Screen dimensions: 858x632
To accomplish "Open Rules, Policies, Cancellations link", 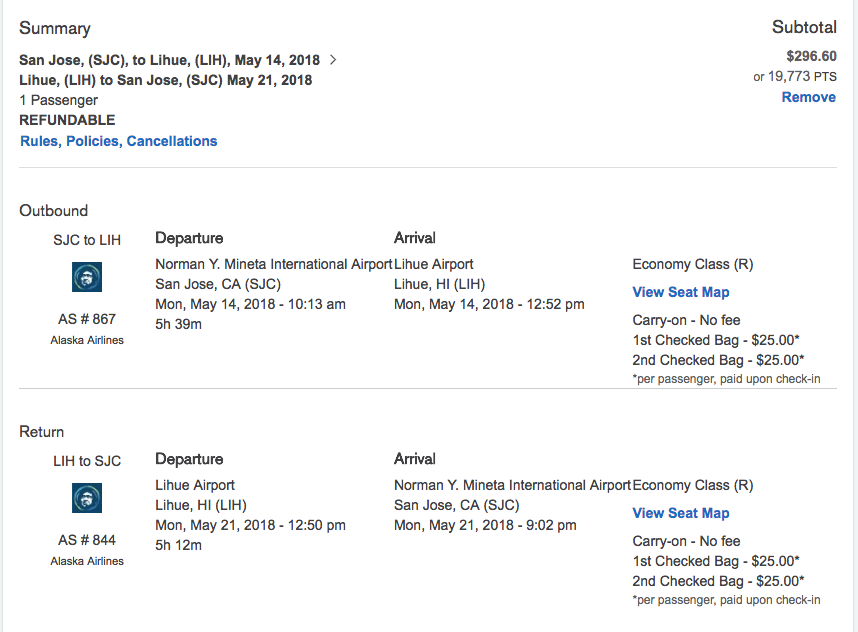I will [118, 141].
